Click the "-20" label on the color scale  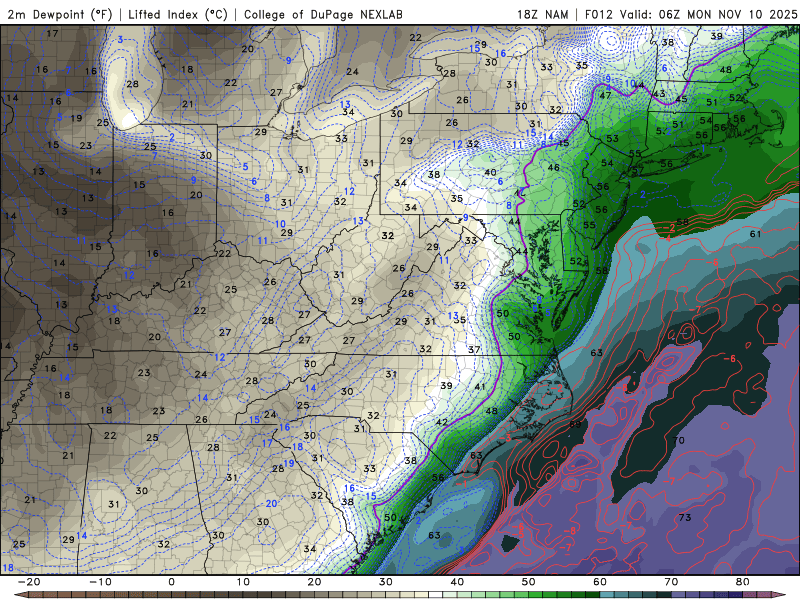29,582
